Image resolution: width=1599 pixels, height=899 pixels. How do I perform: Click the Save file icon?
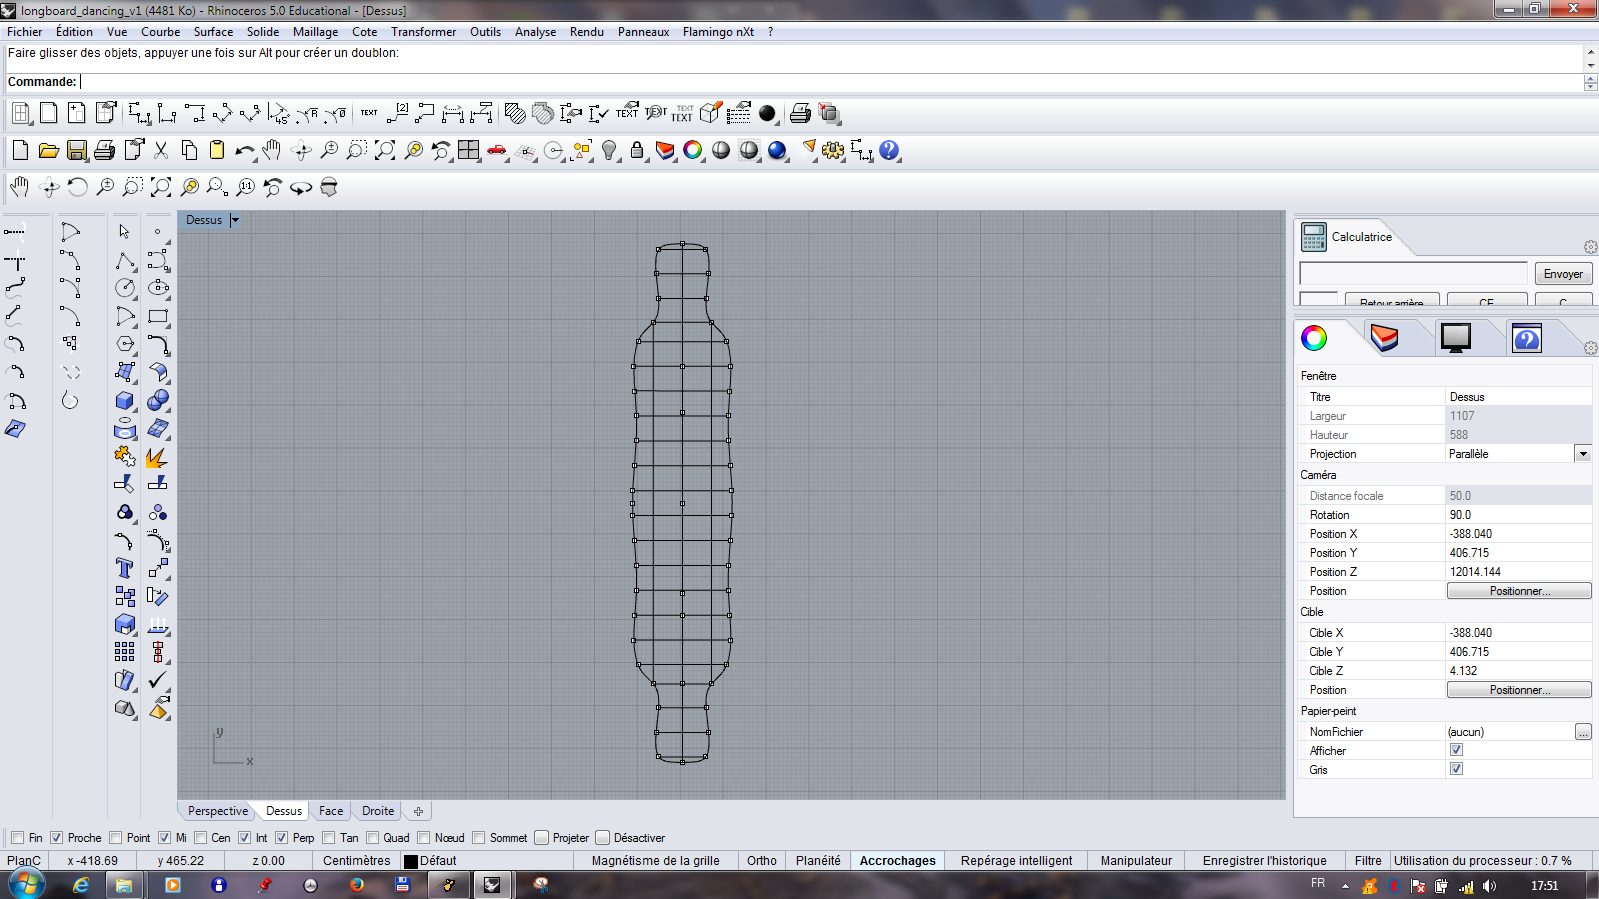click(x=77, y=151)
